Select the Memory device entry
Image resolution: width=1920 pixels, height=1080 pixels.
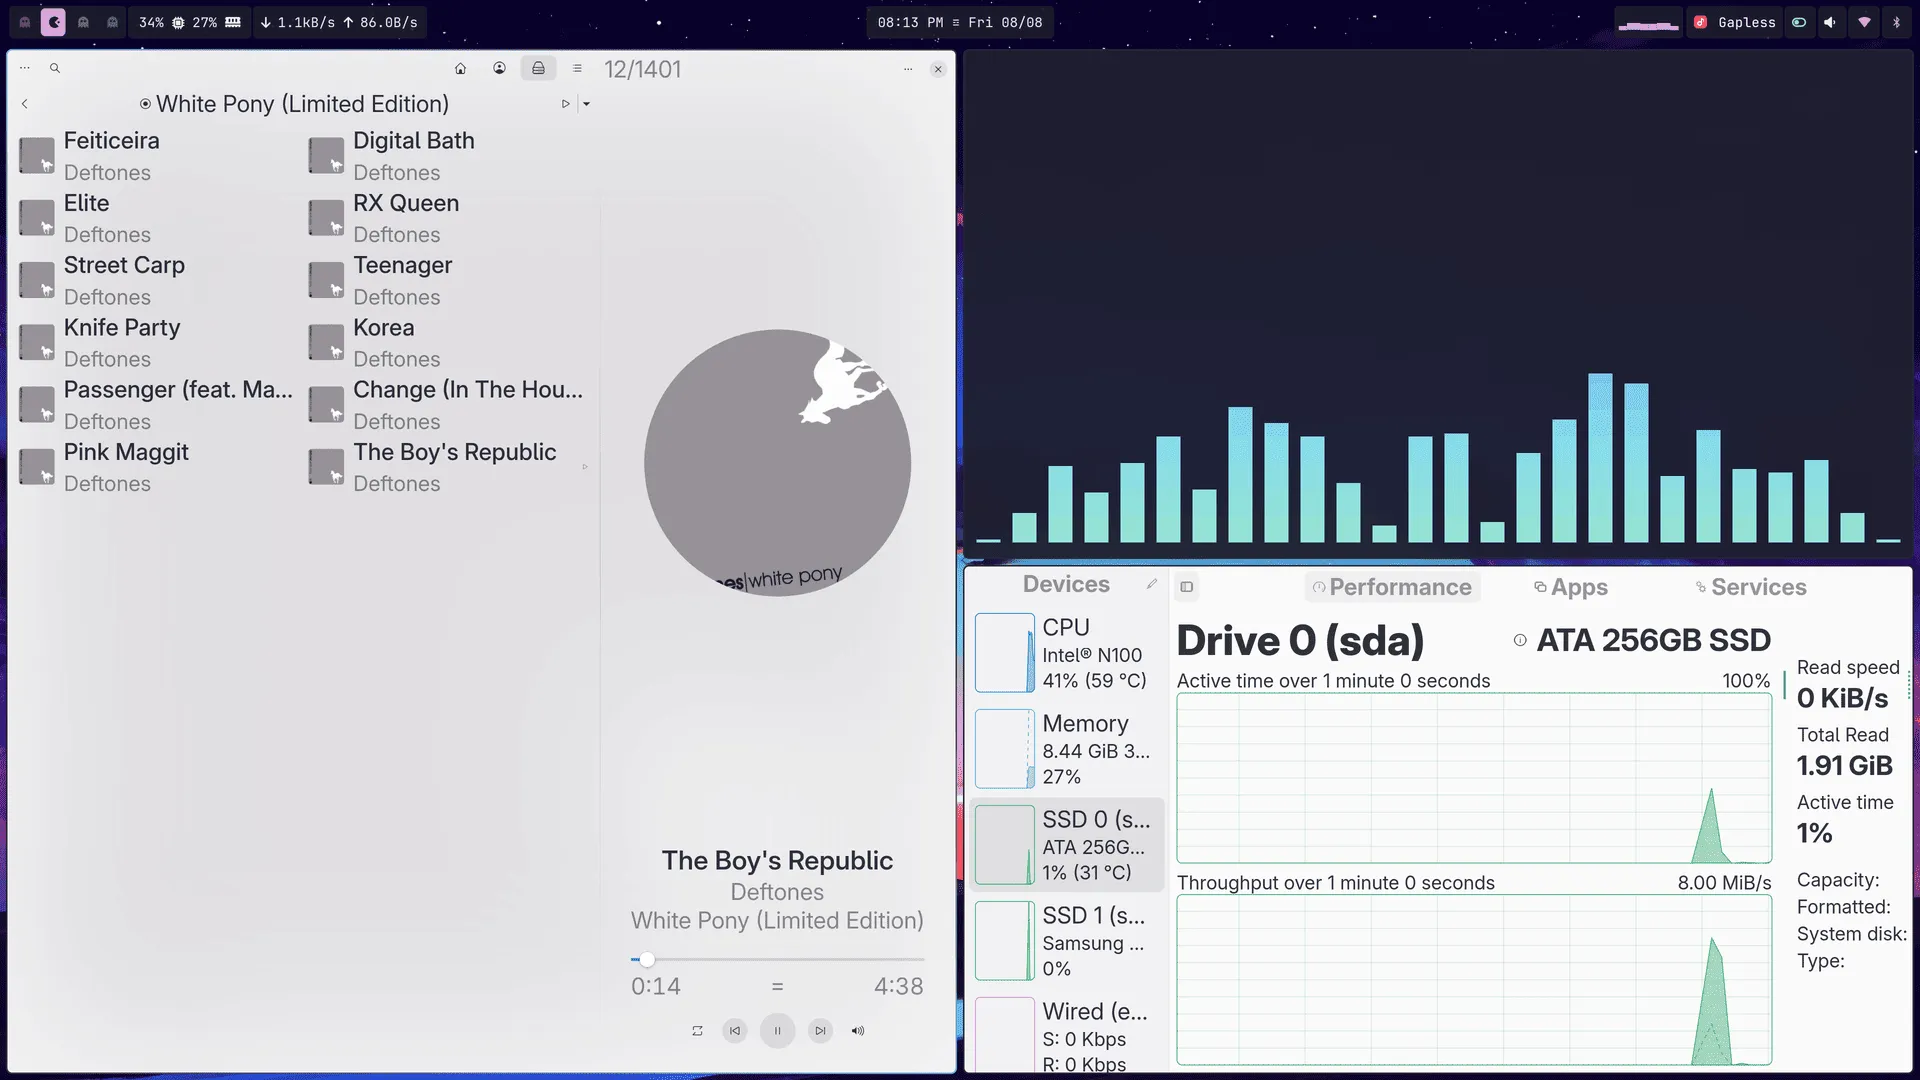pyautogui.click(x=1067, y=749)
